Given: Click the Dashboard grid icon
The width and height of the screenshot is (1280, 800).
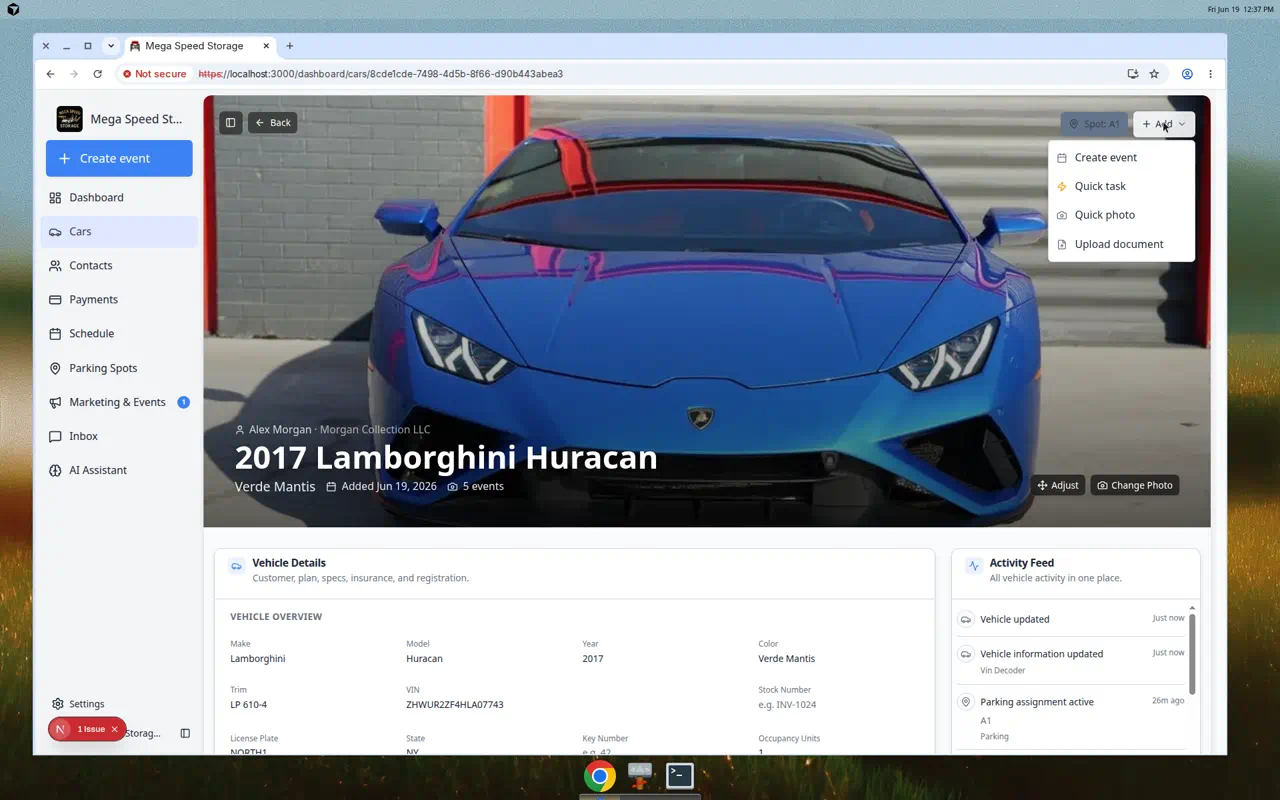Looking at the screenshot, I should coord(55,197).
